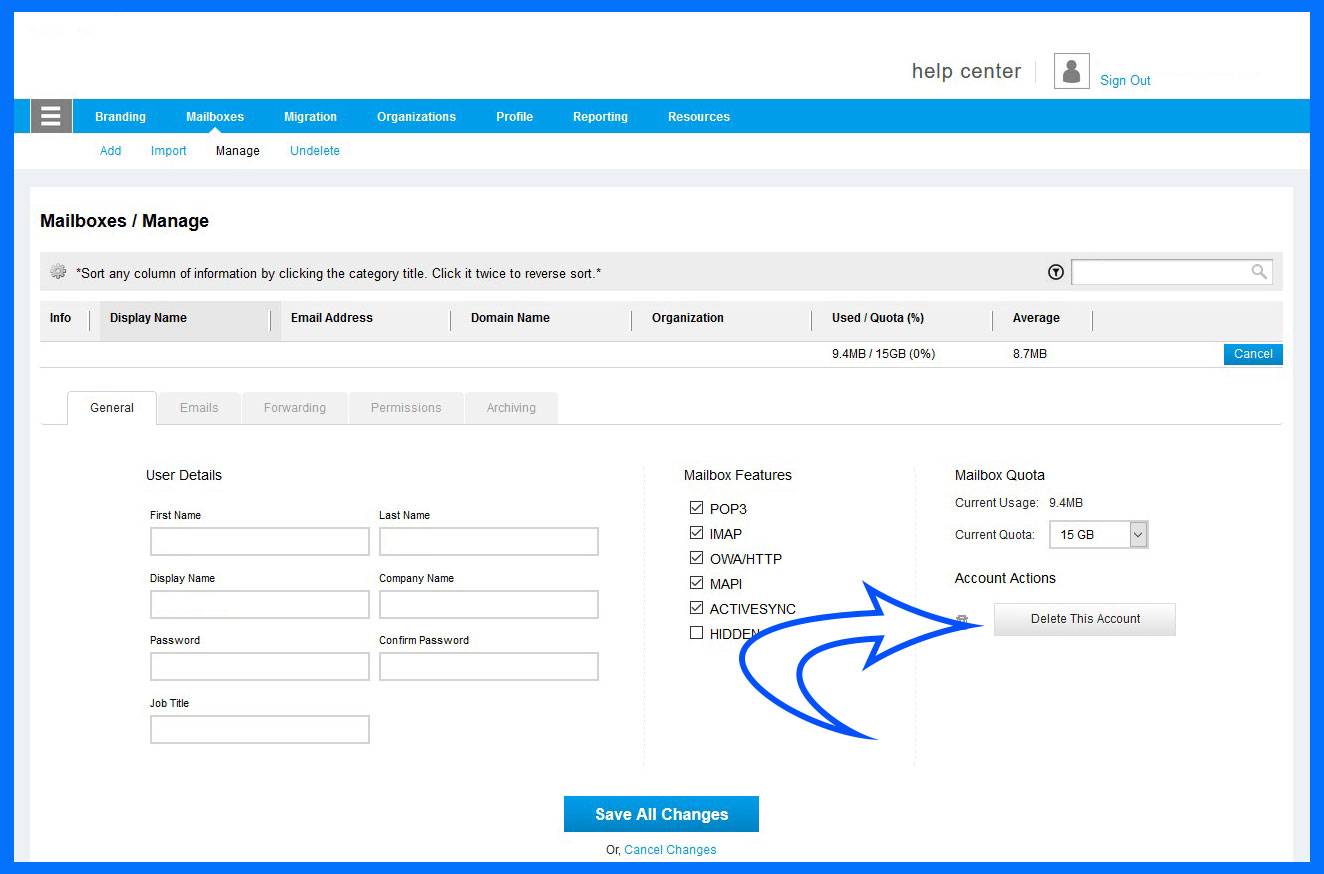Disable the ACTIVESYNC checkbox

(696, 608)
